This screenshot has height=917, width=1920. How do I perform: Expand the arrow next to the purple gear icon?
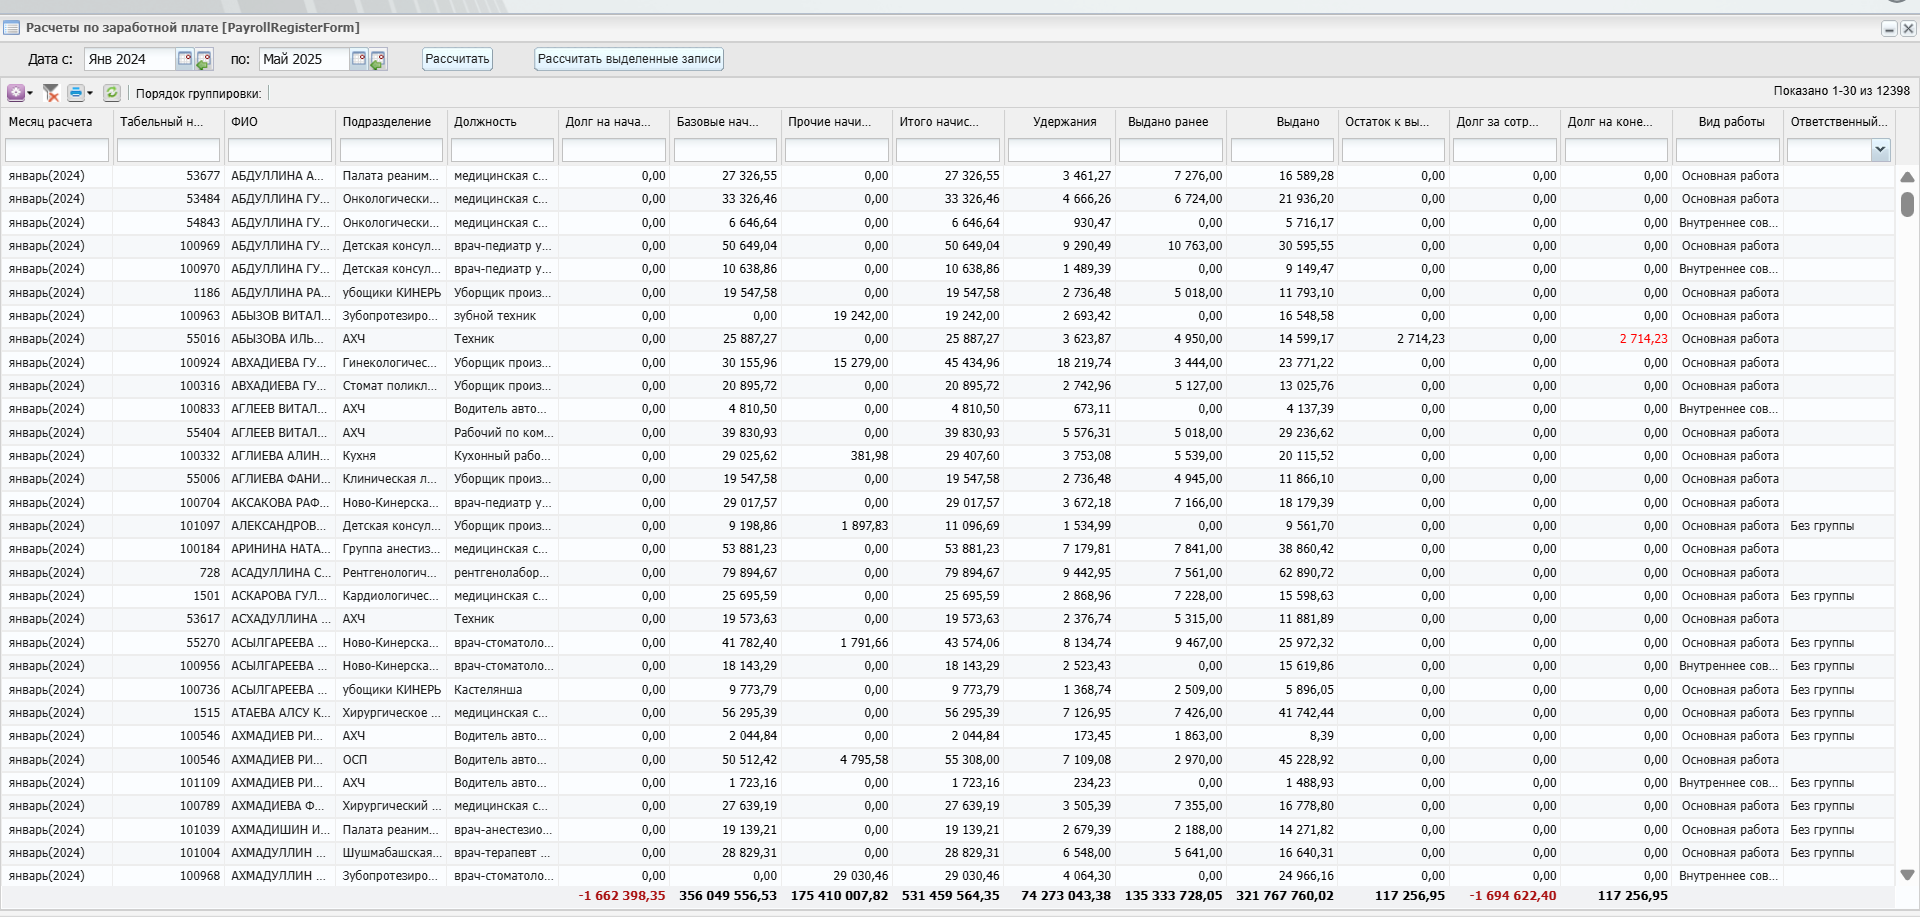point(30,93)
